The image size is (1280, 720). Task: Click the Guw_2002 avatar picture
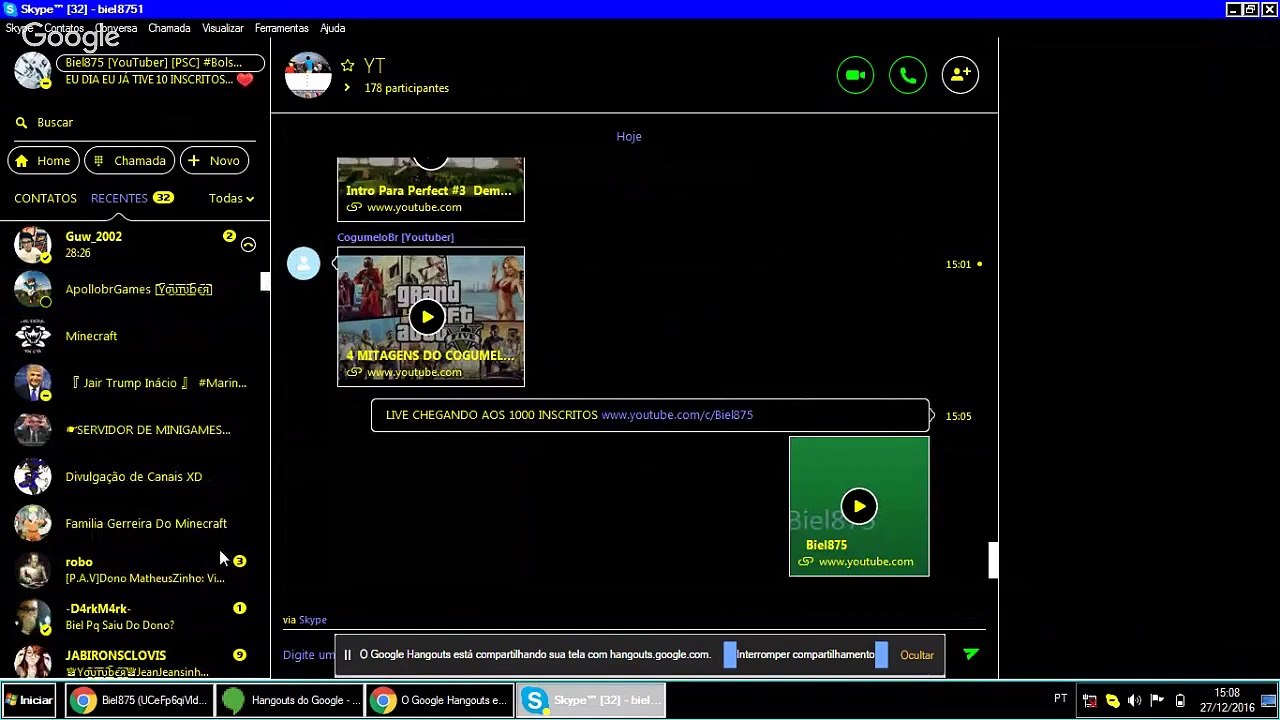click(32, 244)
